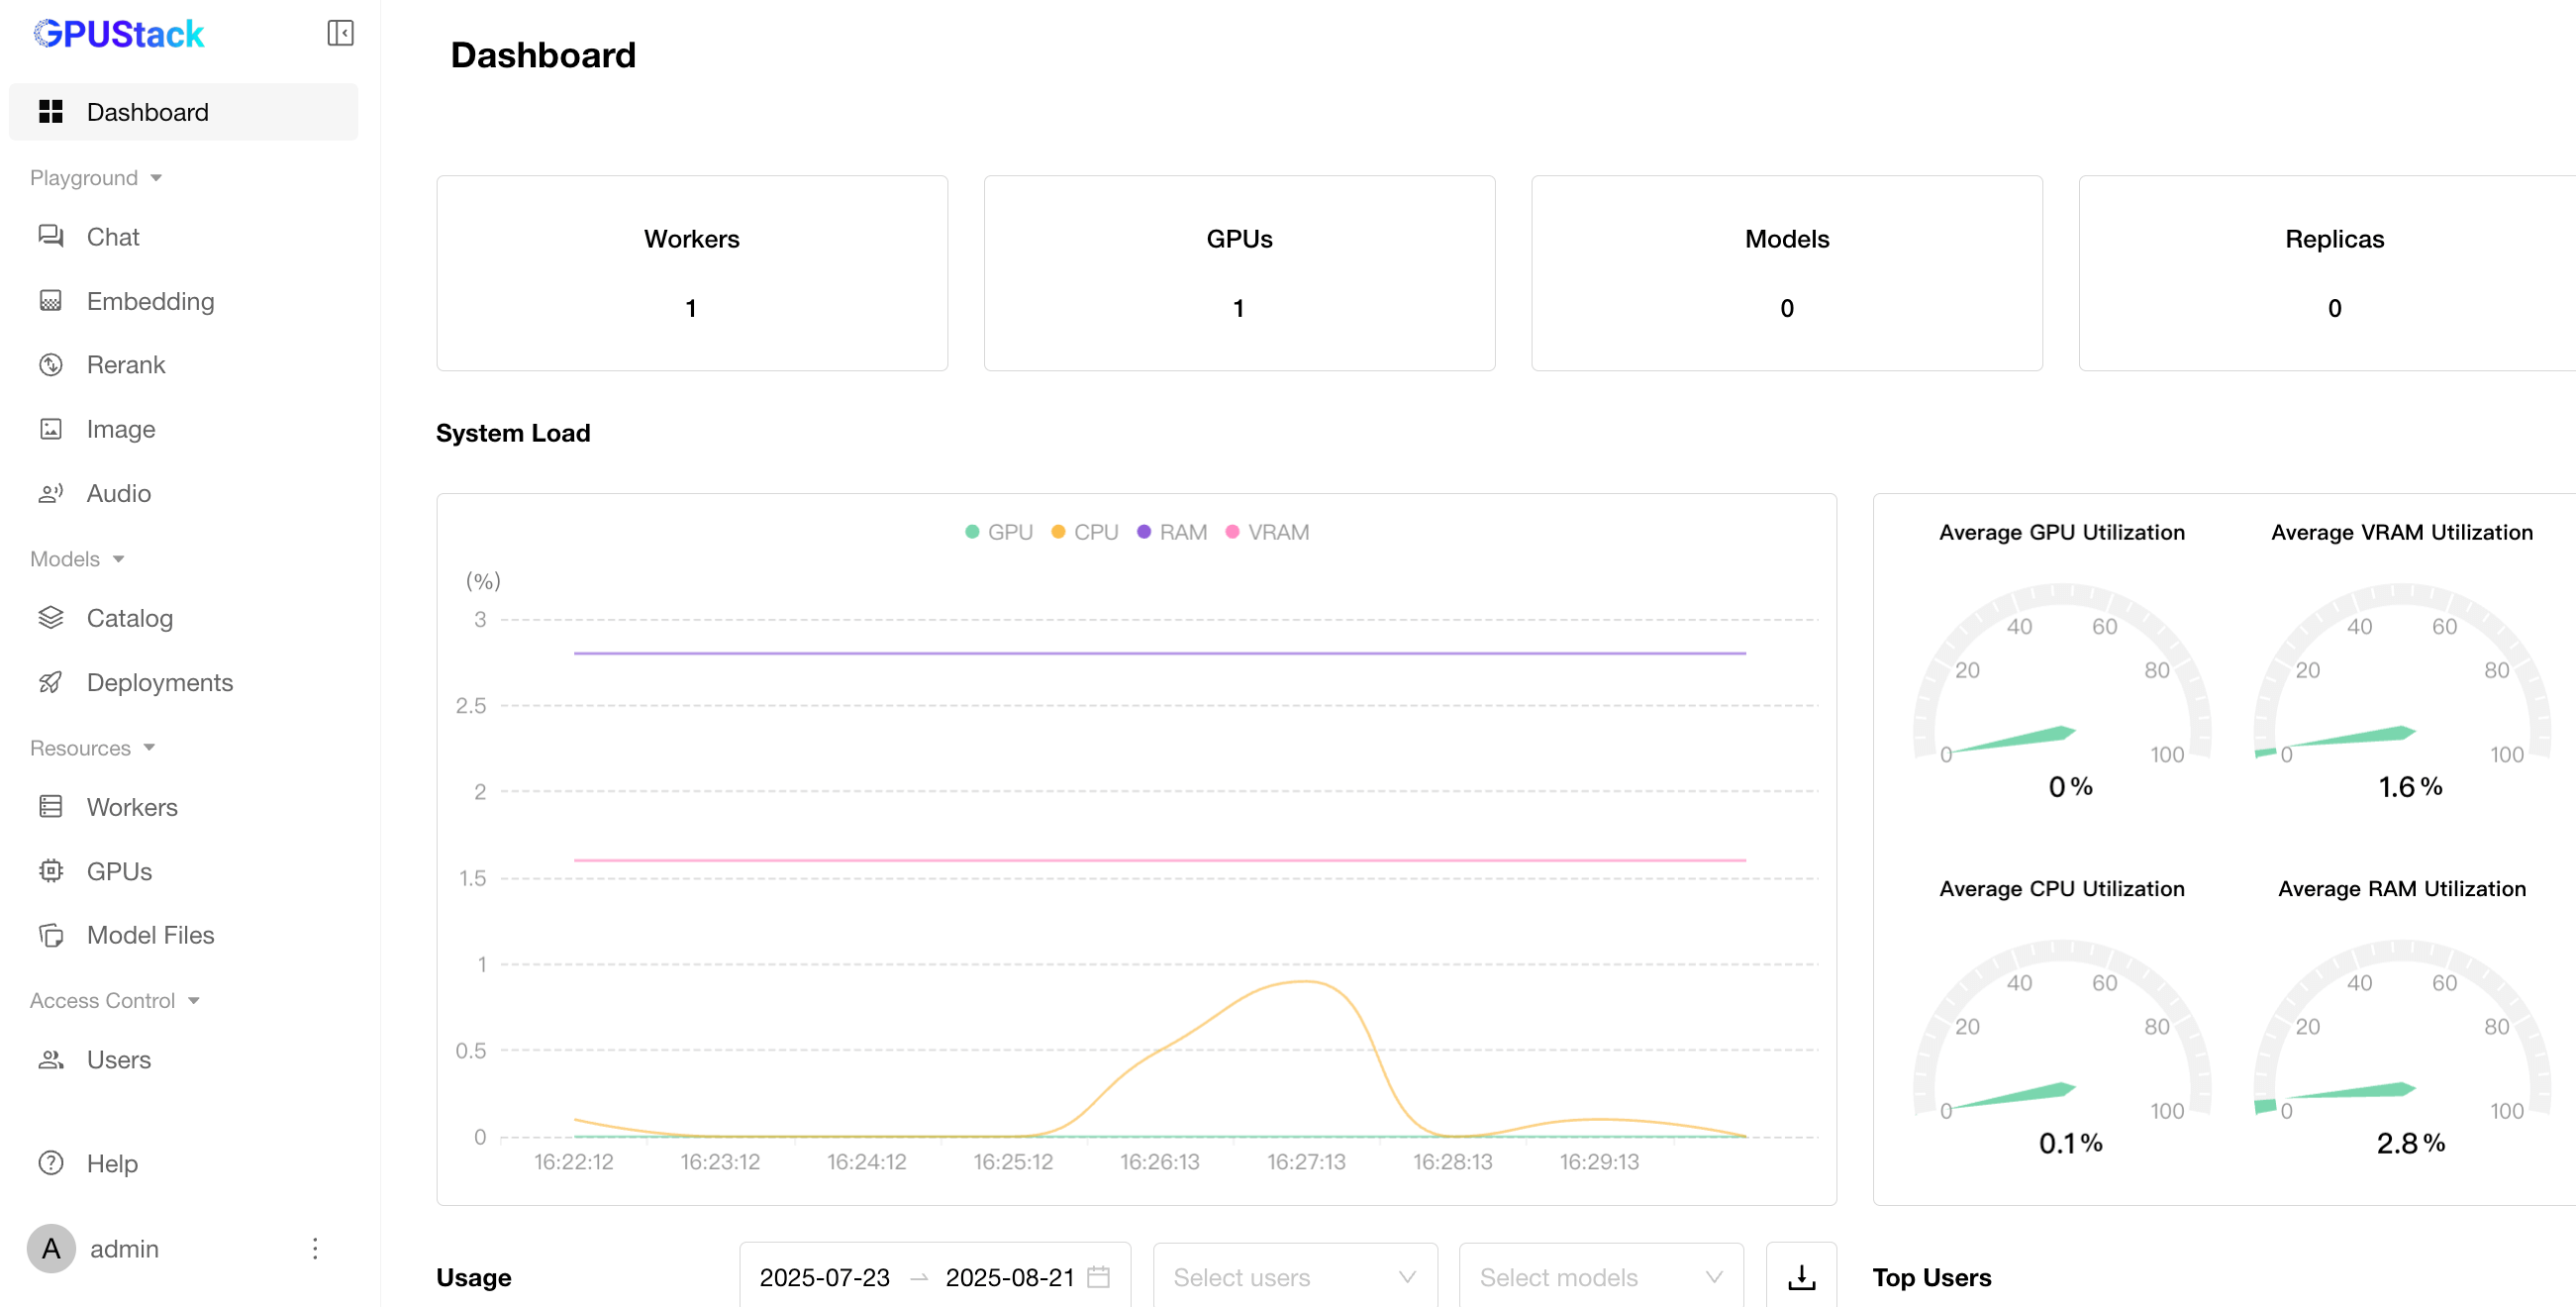The image size is (2576, 1307).
Task: Open the Model Files page
Action: coord(150,935)
